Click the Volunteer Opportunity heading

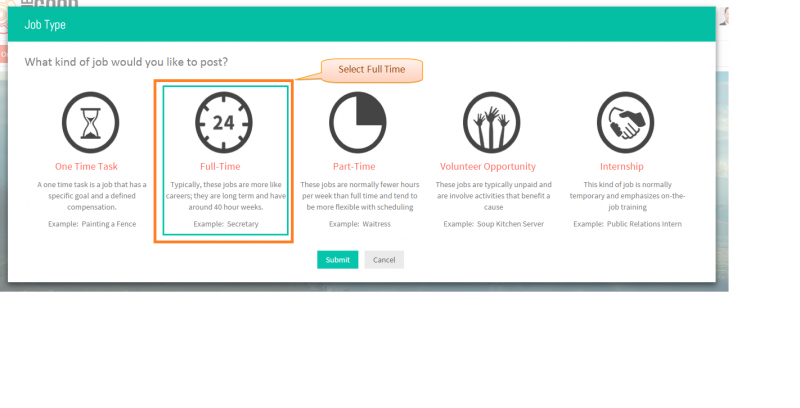pos(488,166)
